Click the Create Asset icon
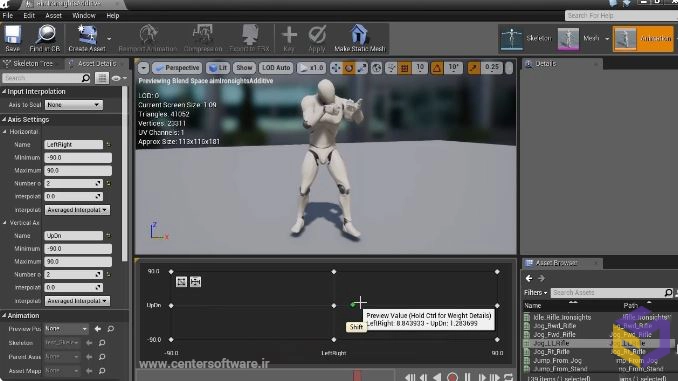The image size is (678, 381). (87, 35)
